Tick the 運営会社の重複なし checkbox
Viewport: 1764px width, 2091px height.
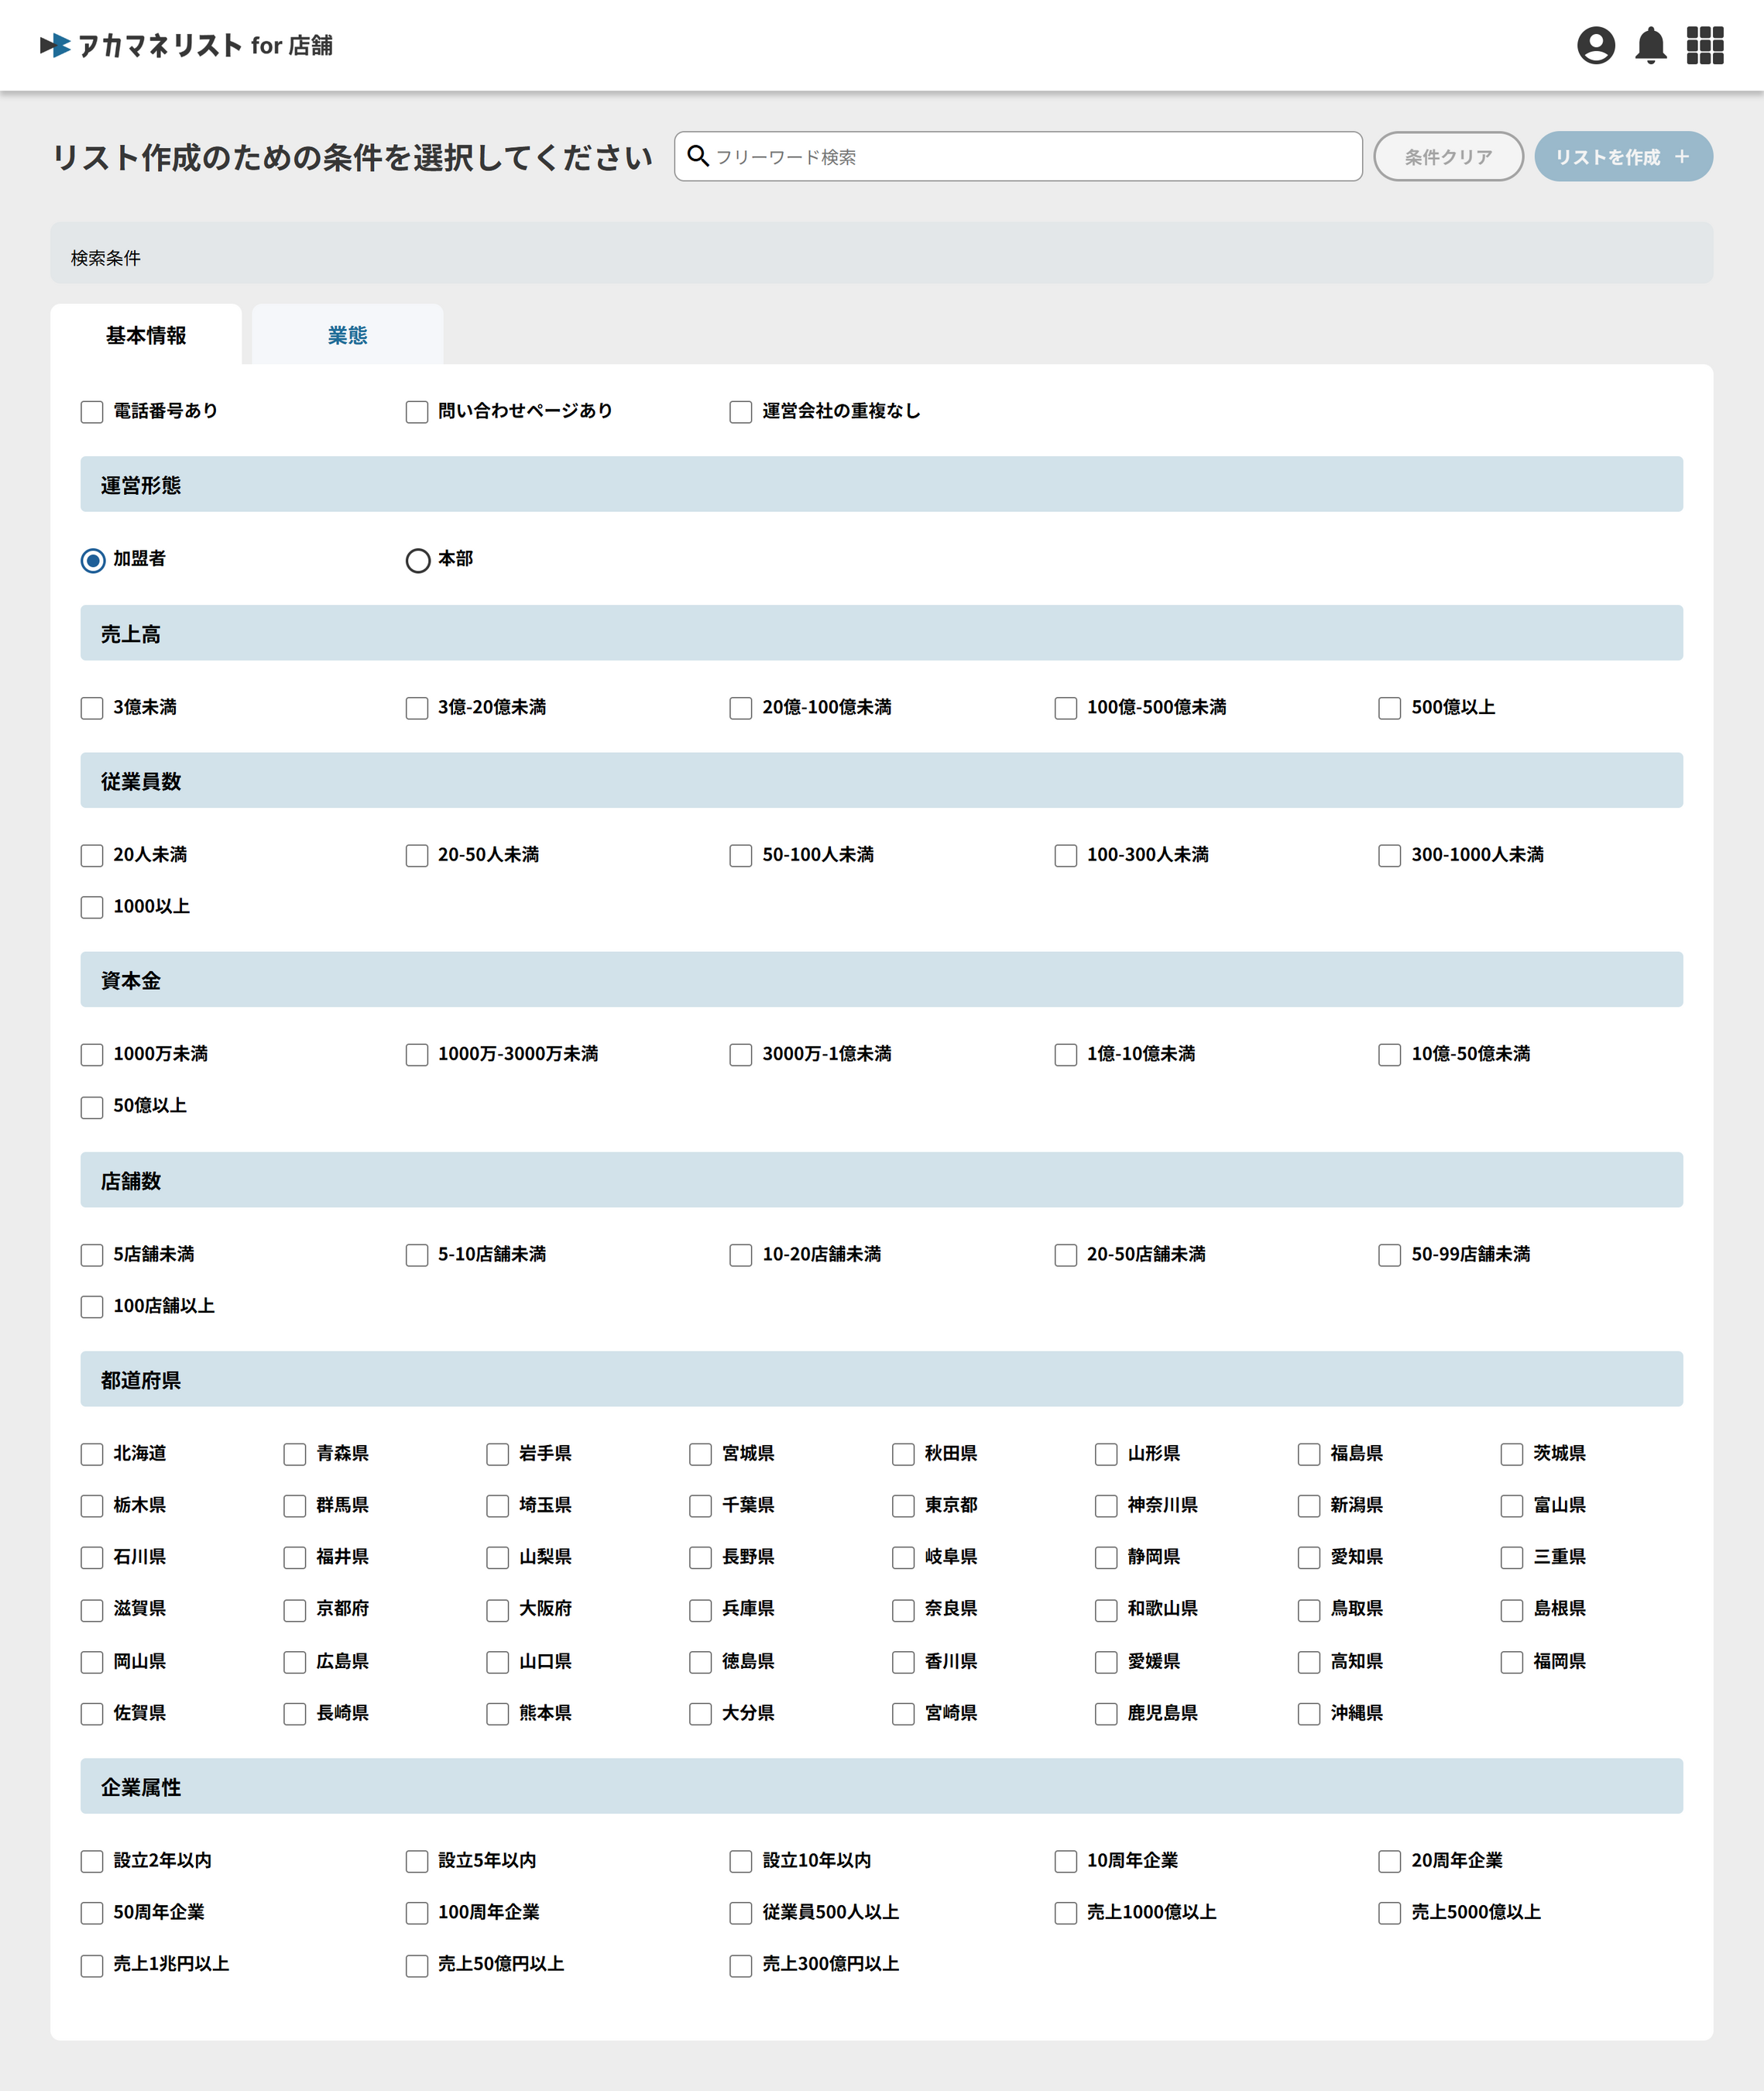pyautogui.click(x=741, y=412)
